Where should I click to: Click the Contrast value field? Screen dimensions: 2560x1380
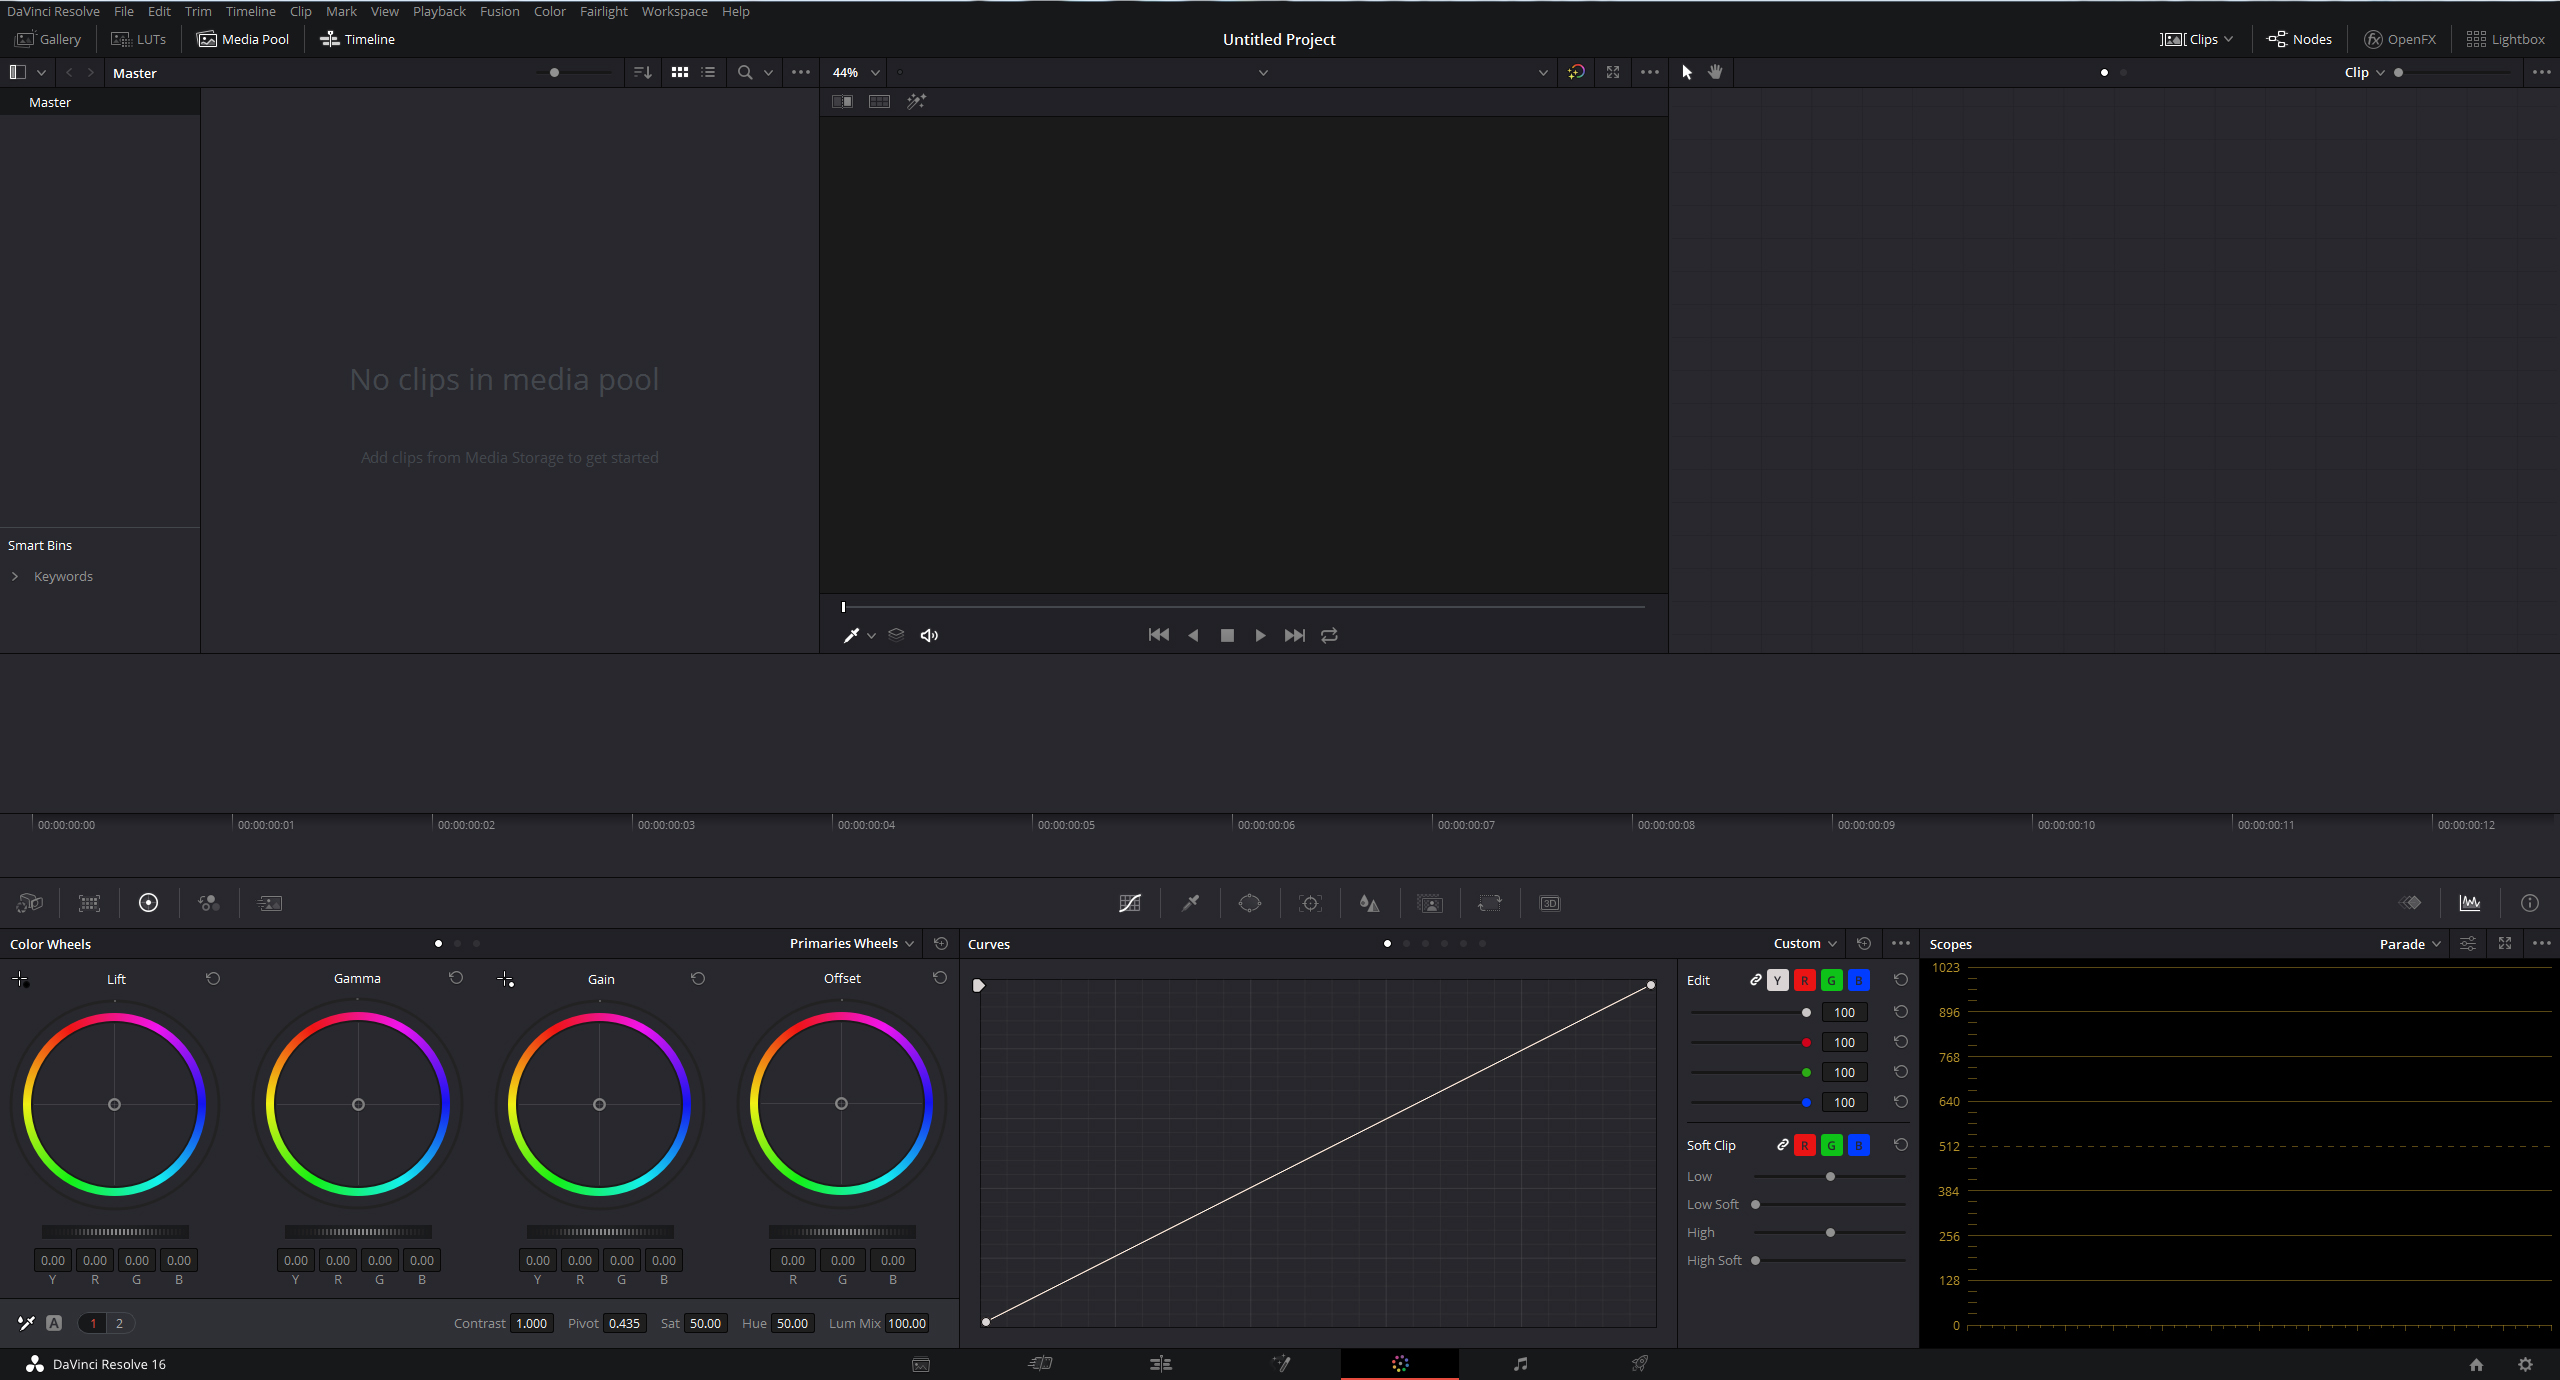tap(531, 1323)
